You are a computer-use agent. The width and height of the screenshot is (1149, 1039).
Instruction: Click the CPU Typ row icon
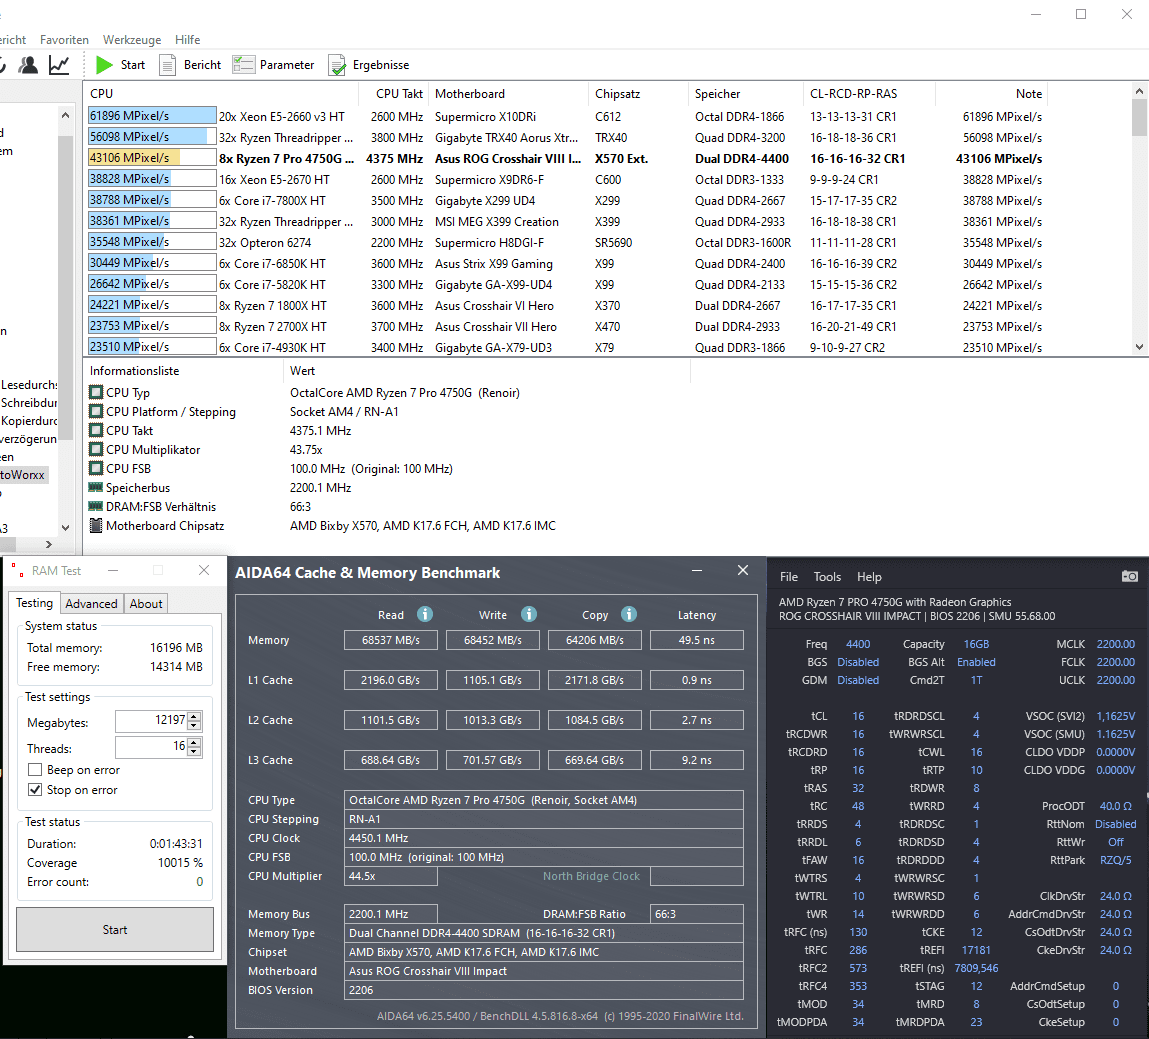click(x=95, y=392)
